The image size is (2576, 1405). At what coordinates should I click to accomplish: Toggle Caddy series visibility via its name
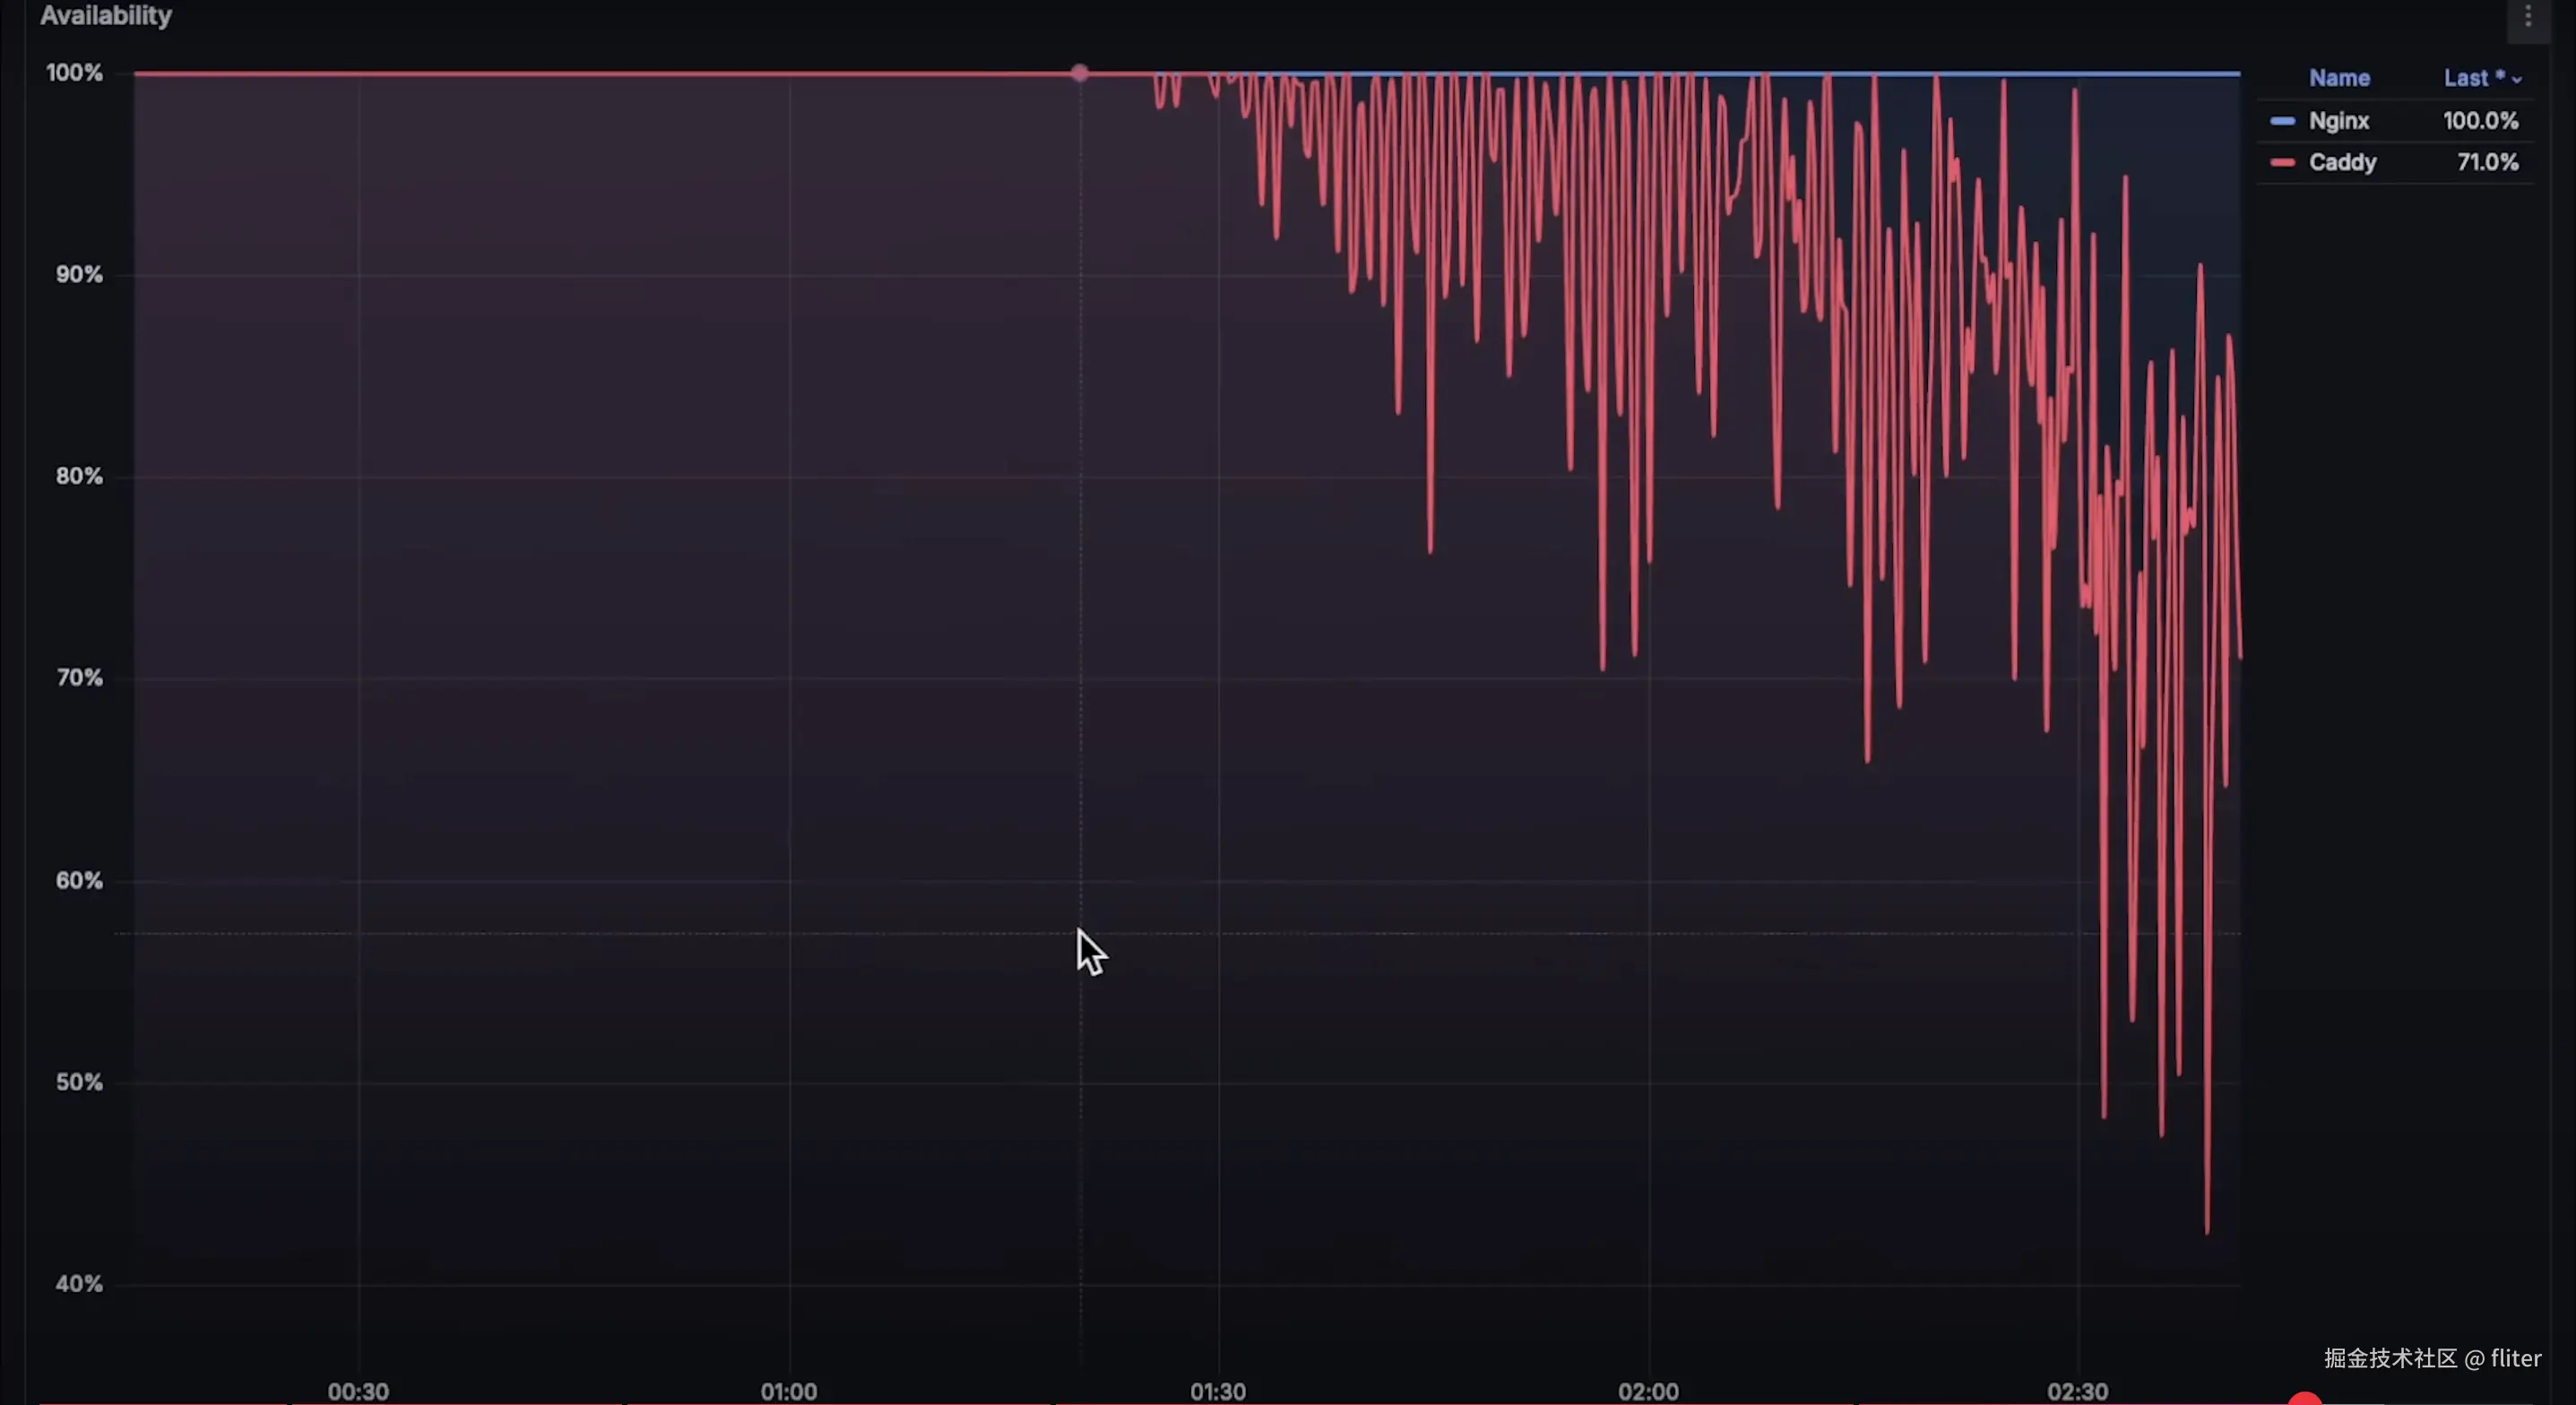click(2342, 162)
